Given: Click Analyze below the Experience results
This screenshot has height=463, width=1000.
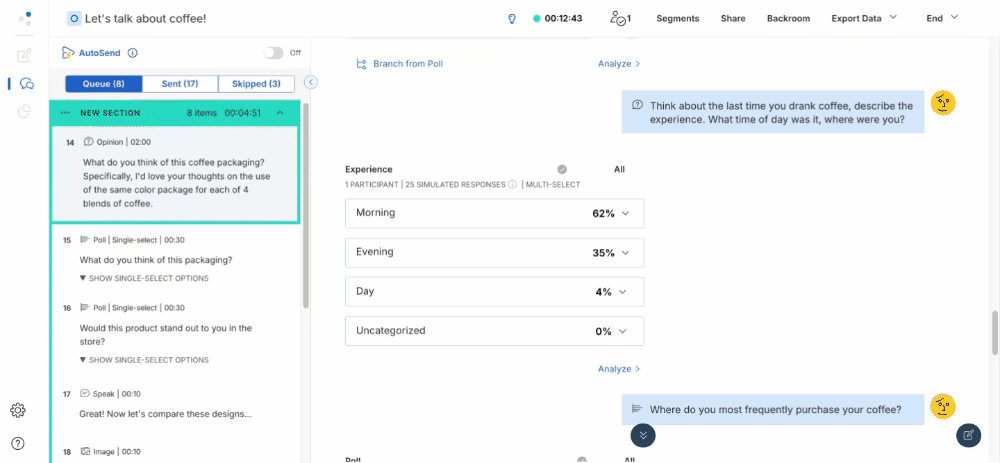Looking at the screenshot, I should (619, 369).
